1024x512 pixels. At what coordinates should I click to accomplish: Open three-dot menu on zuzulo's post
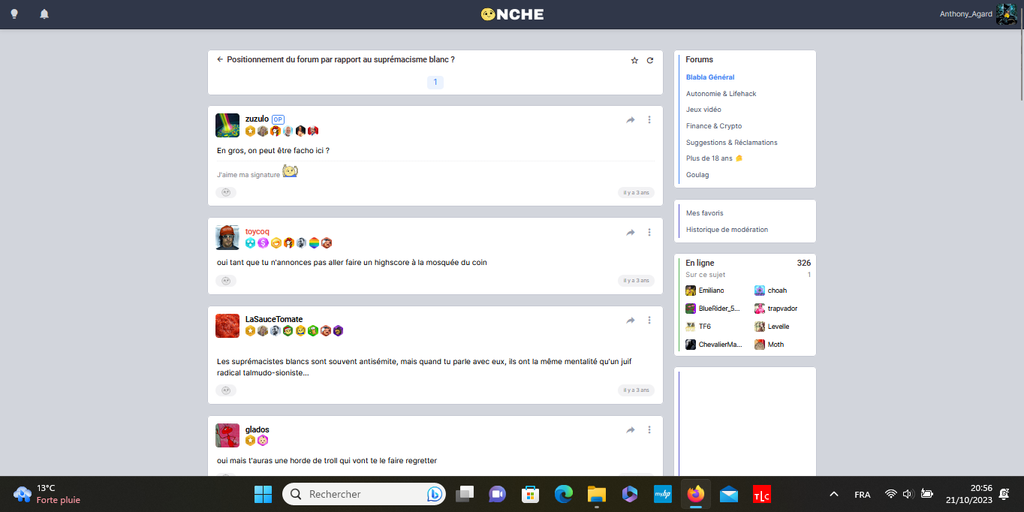[649, 120]
